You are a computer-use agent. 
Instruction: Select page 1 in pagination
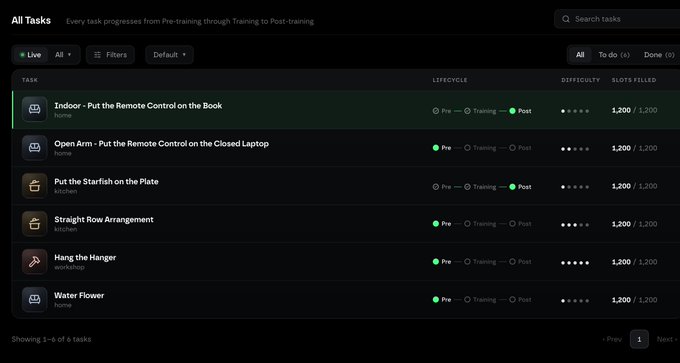(639, 339)
